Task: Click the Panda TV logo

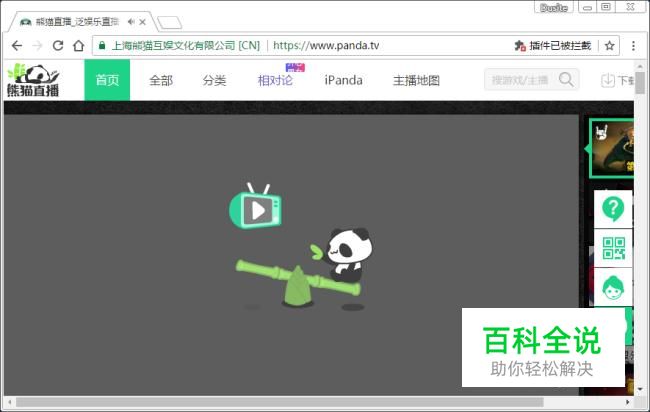Action: pyautogui.click(x=34, y=80)
